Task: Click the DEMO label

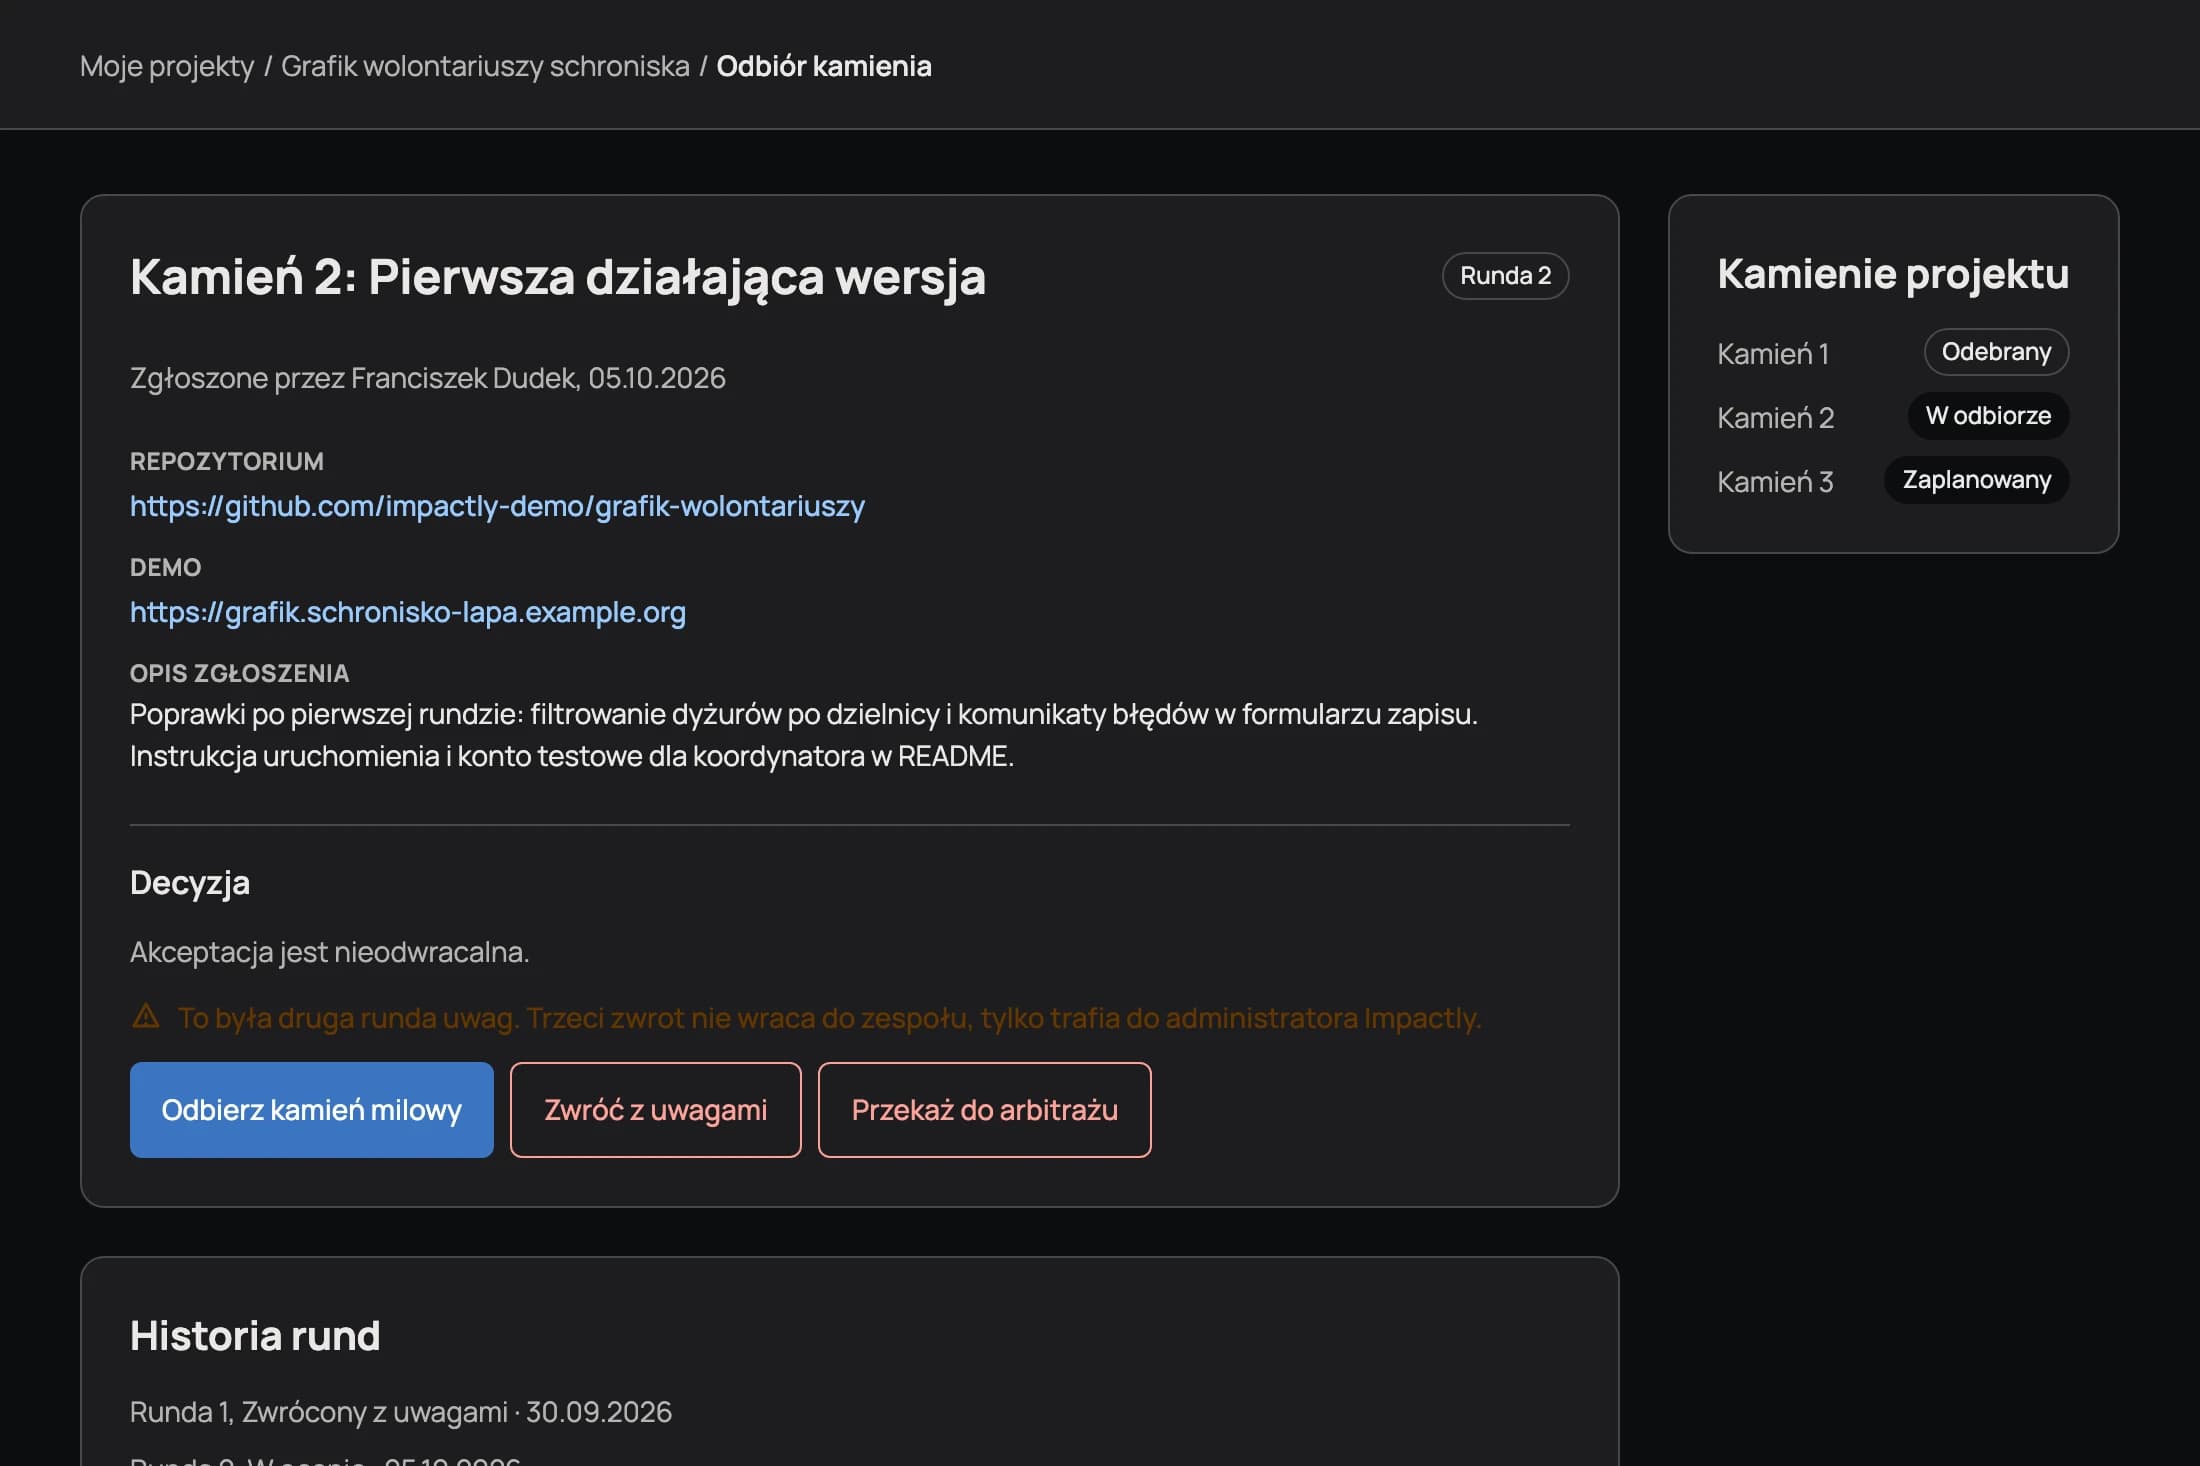Action: [x=166, y=568]
